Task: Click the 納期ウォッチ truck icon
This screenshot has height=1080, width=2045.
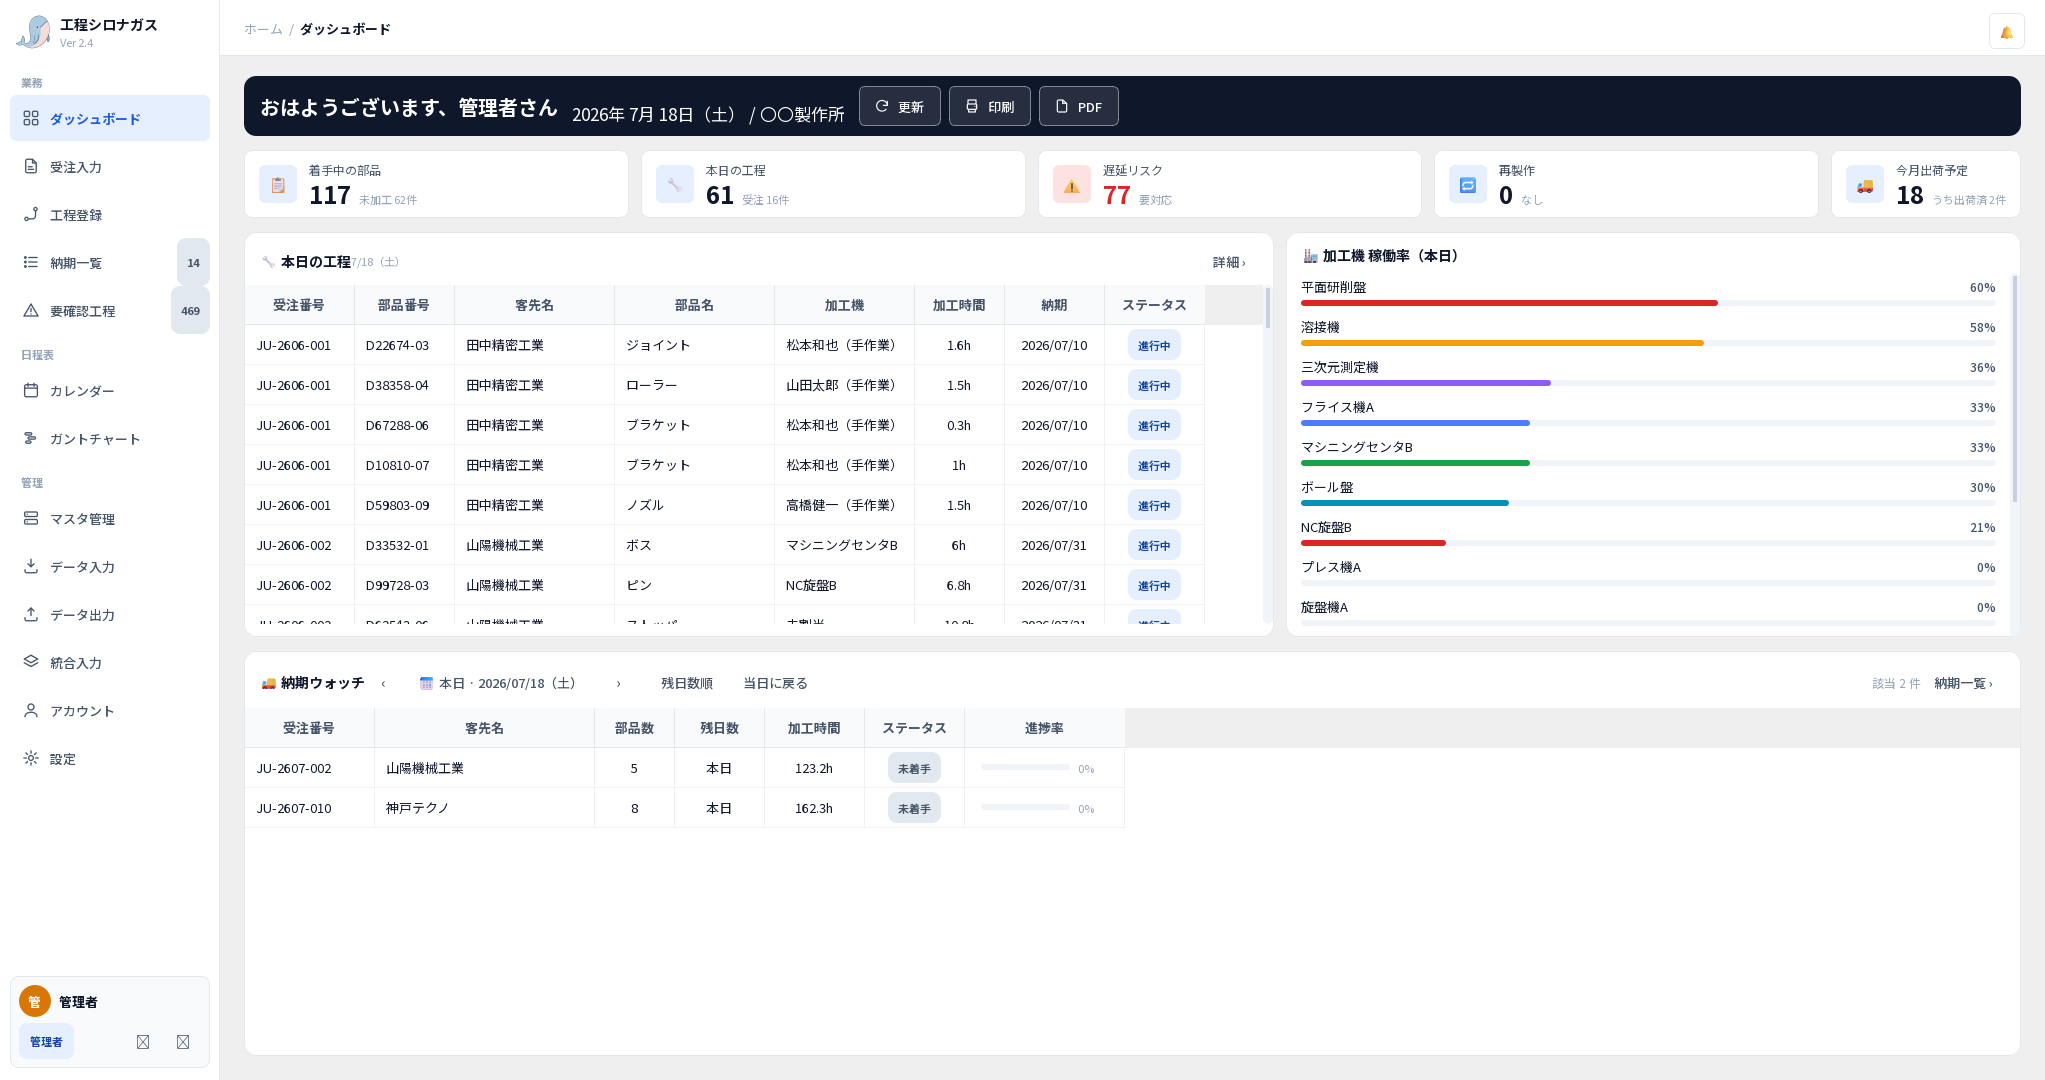Action: coord(268,683)
